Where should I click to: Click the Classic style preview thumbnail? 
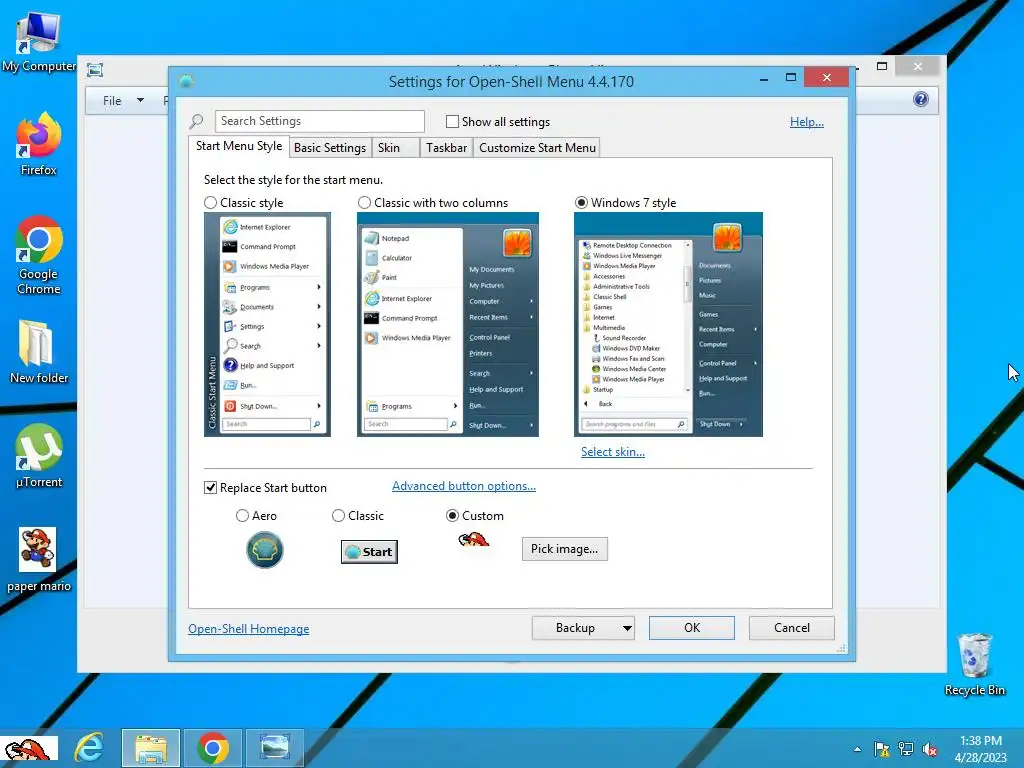pos(267,325)
